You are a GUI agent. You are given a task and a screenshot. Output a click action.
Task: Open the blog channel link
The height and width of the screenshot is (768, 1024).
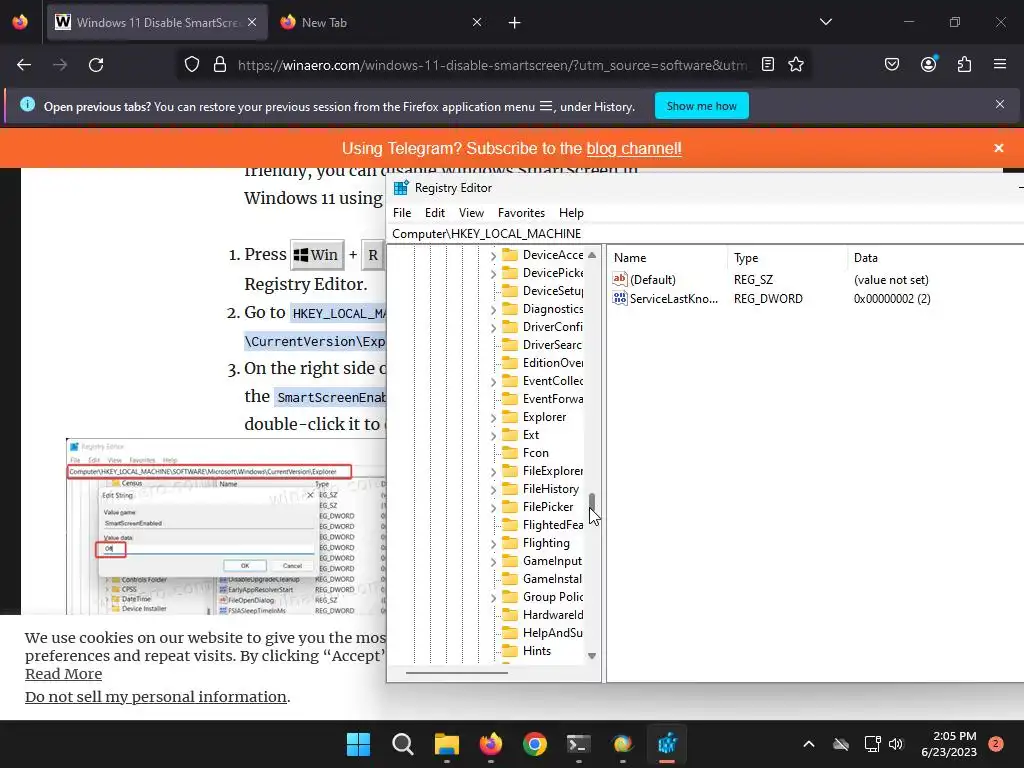[633, 148]
